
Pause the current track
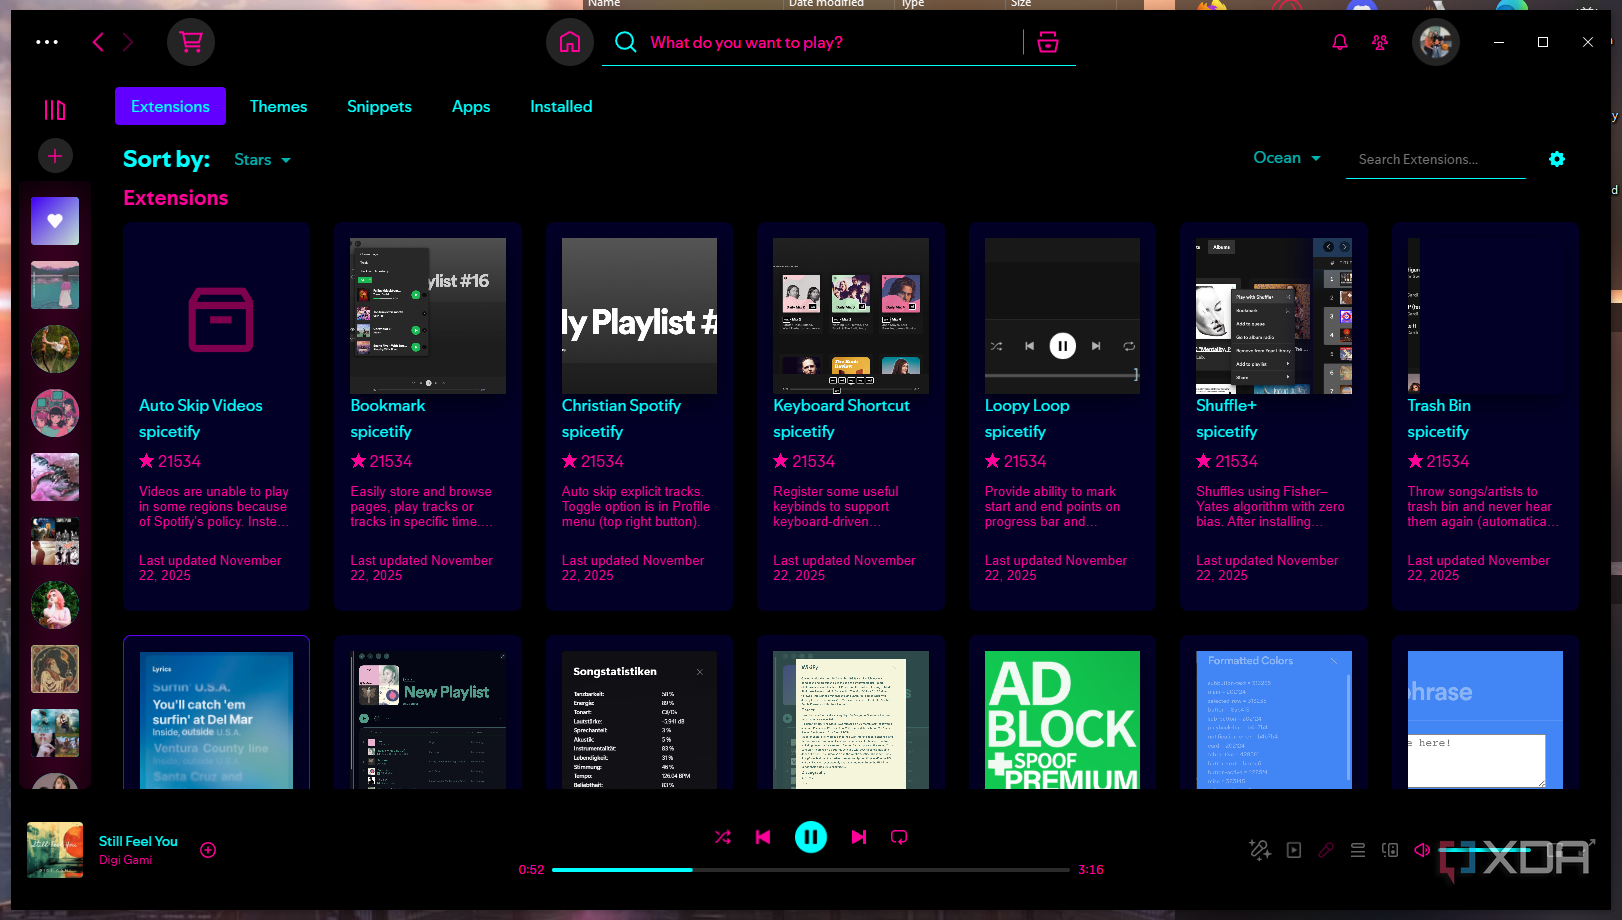tap(811, 837)
